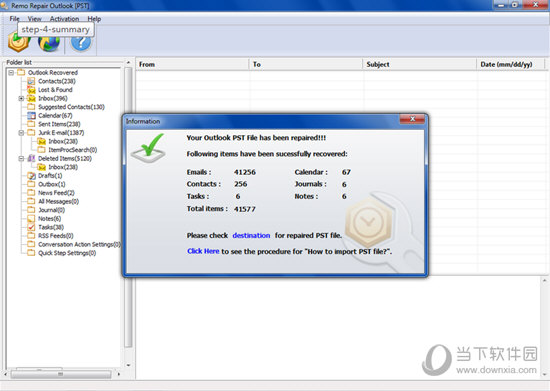Image resolution: width=550 pixels, height=391 pixels.
Task: Click preview pane scroll up arrow
Action: coord(544,281)
